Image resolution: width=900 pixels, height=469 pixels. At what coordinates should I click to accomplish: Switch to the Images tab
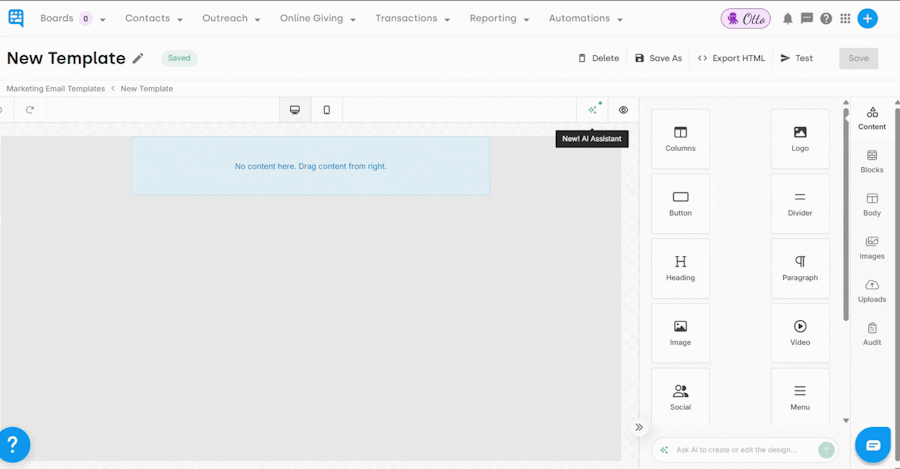pyautogui.click(x=872, y=247)
